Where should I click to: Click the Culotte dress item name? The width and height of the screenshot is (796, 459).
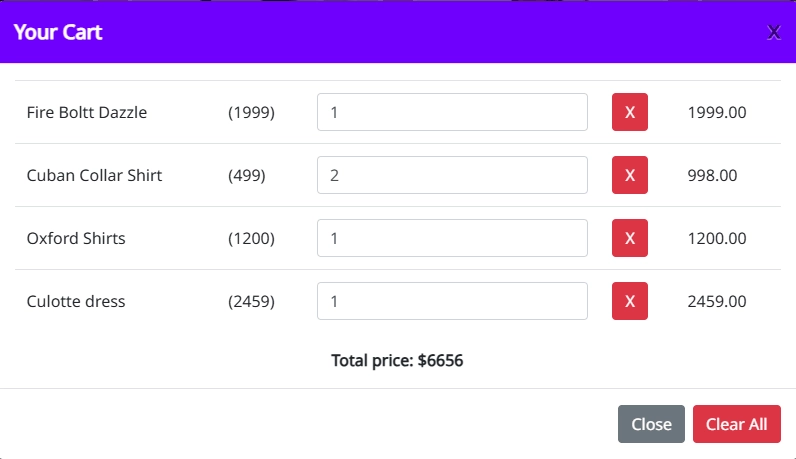[x=76, y=301]
